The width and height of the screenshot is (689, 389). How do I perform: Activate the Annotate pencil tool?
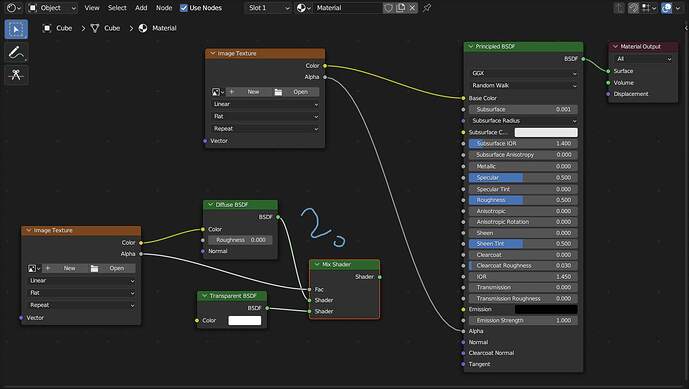[16, 53]
